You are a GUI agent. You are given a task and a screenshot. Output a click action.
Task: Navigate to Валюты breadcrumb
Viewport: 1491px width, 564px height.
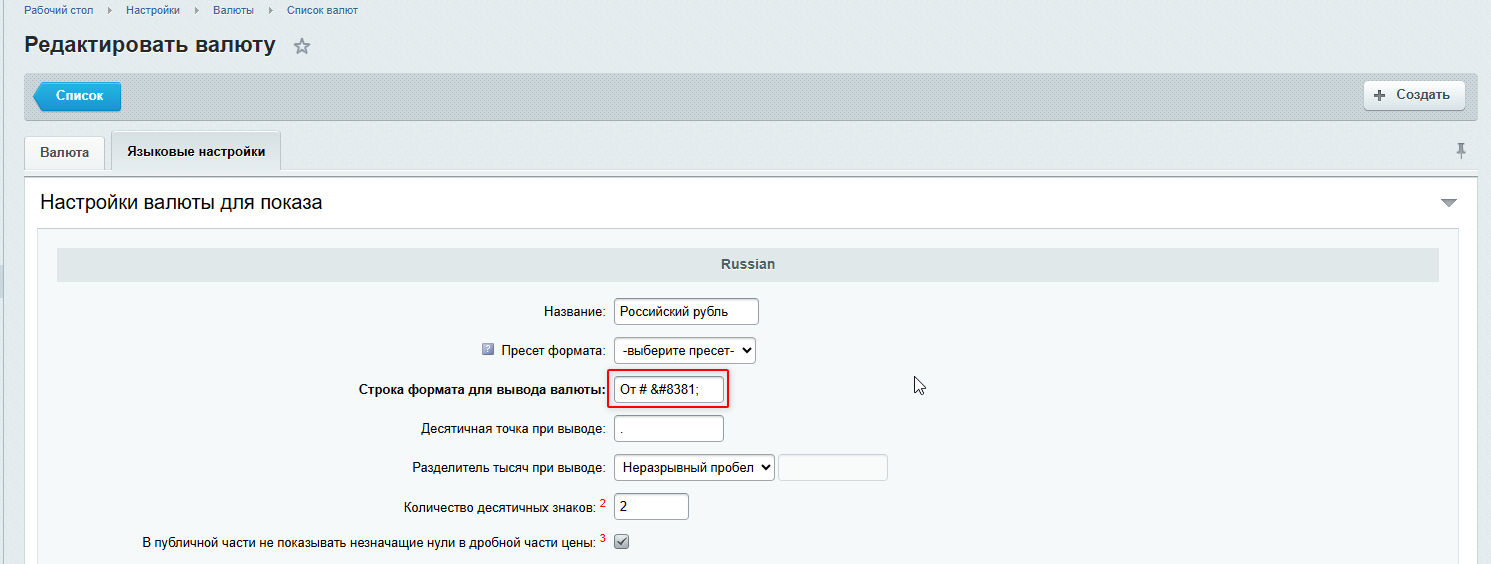(x=233, y=10)
